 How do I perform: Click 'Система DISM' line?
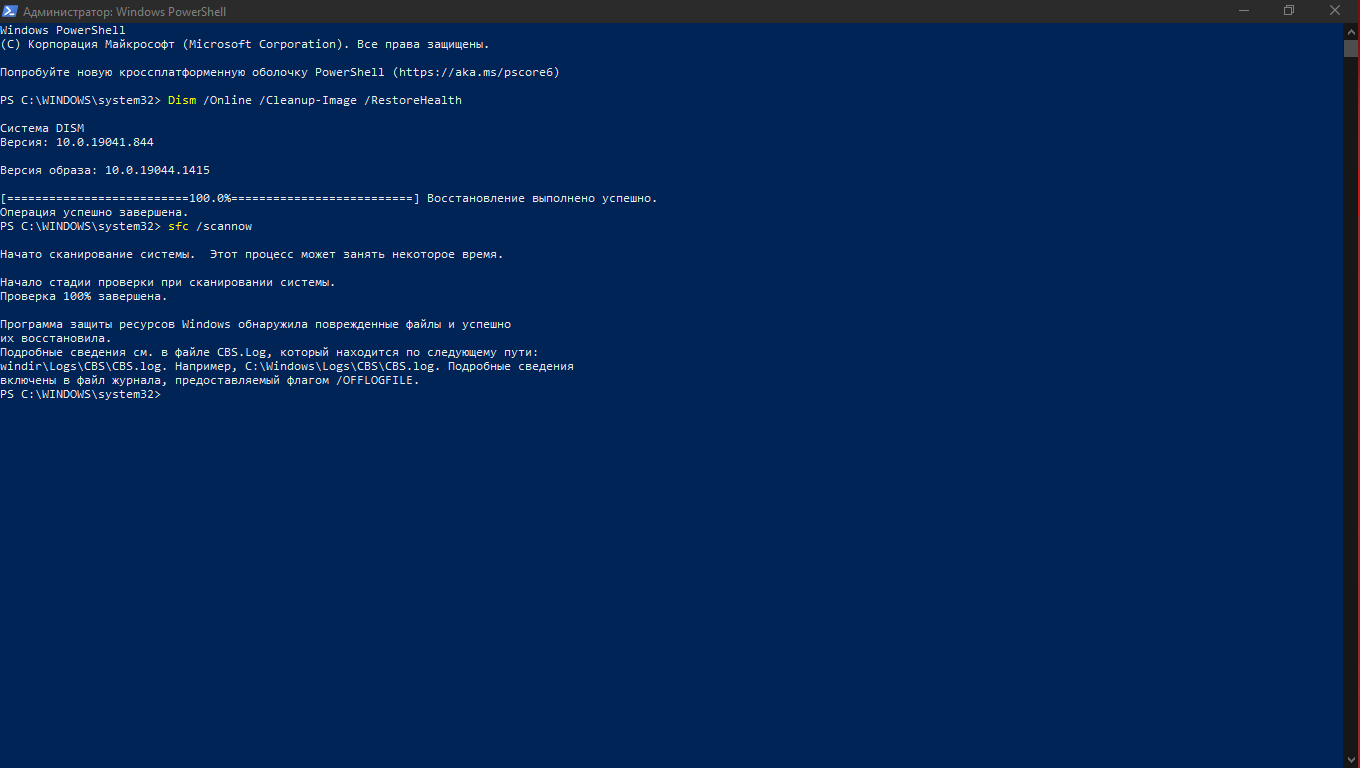42,129
